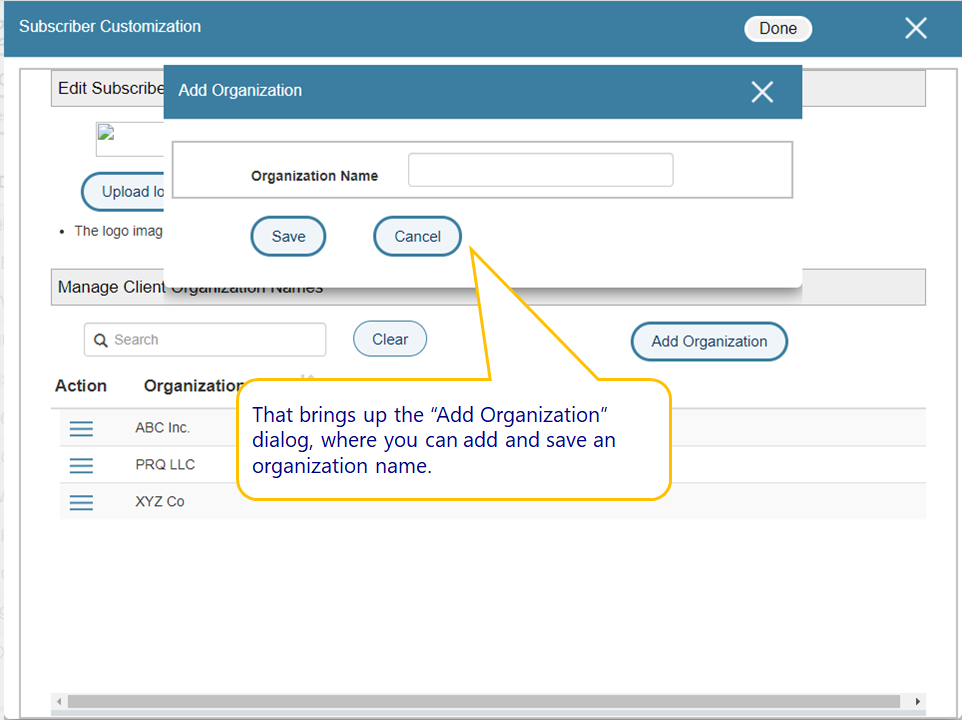Viewport: 962px width, 720px height.
Task: Focus the Organization Name text field
Action: [540, 170]
